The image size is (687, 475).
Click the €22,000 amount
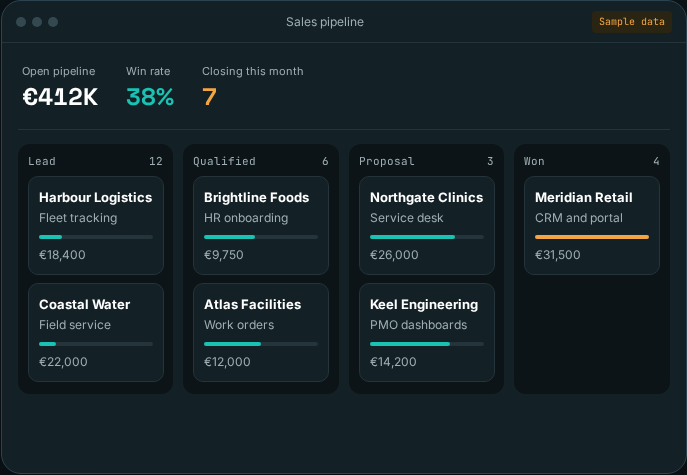coord(63,362)
